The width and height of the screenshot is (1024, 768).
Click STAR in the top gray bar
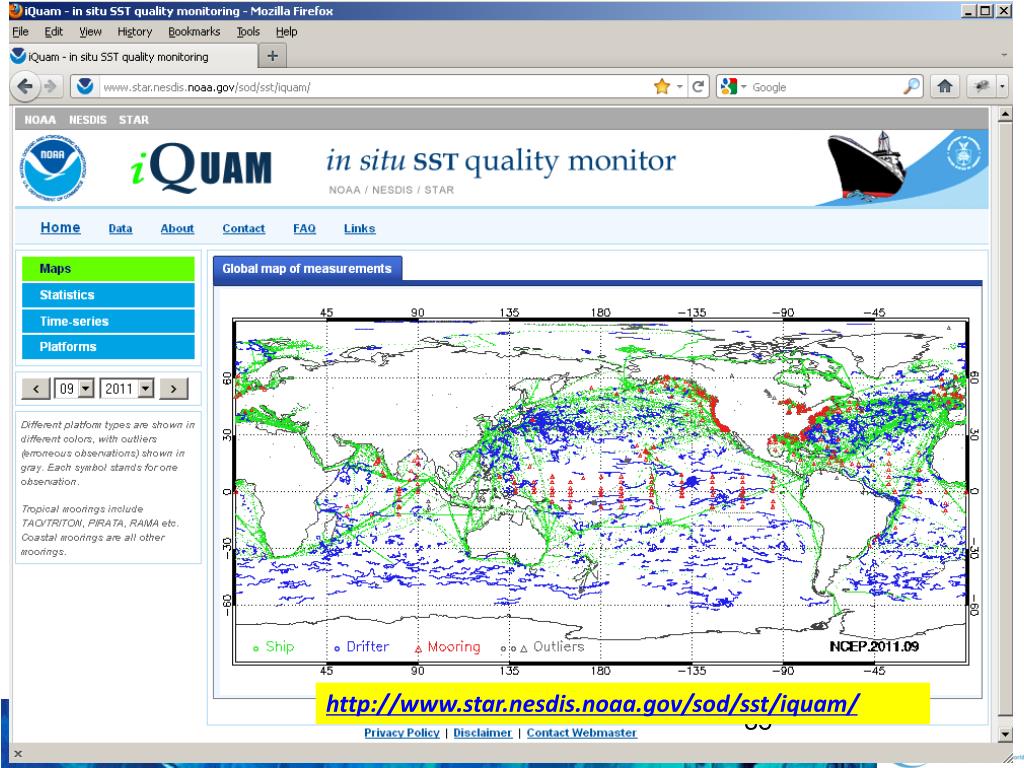point(134,120)
